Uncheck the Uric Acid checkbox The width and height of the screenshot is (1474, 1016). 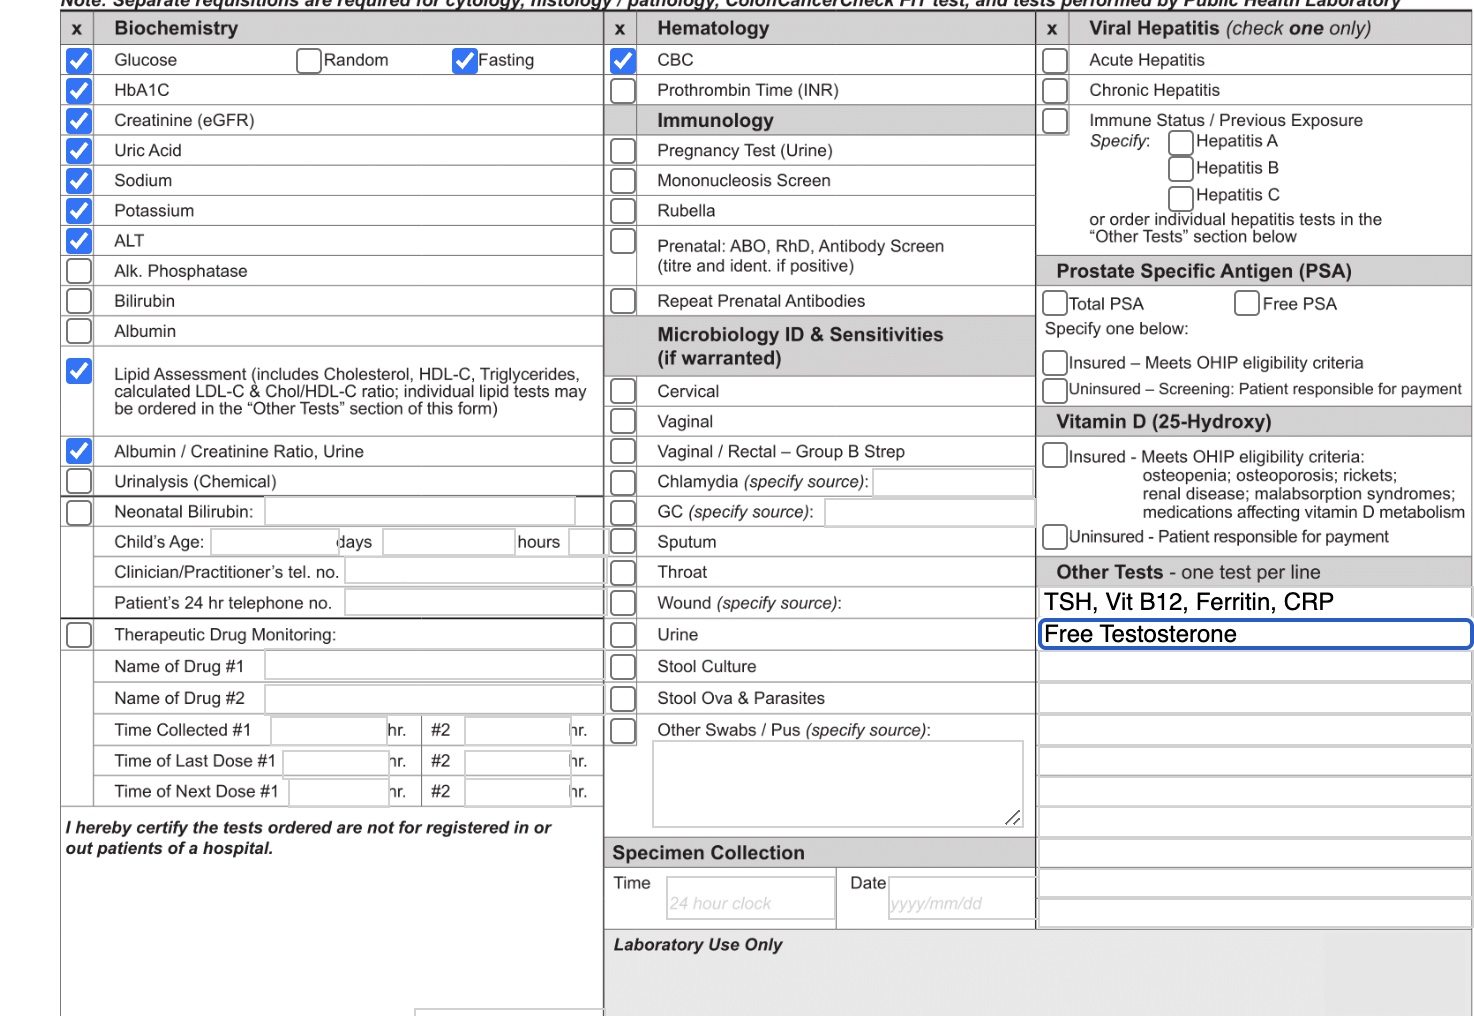[x=79, y=151]
